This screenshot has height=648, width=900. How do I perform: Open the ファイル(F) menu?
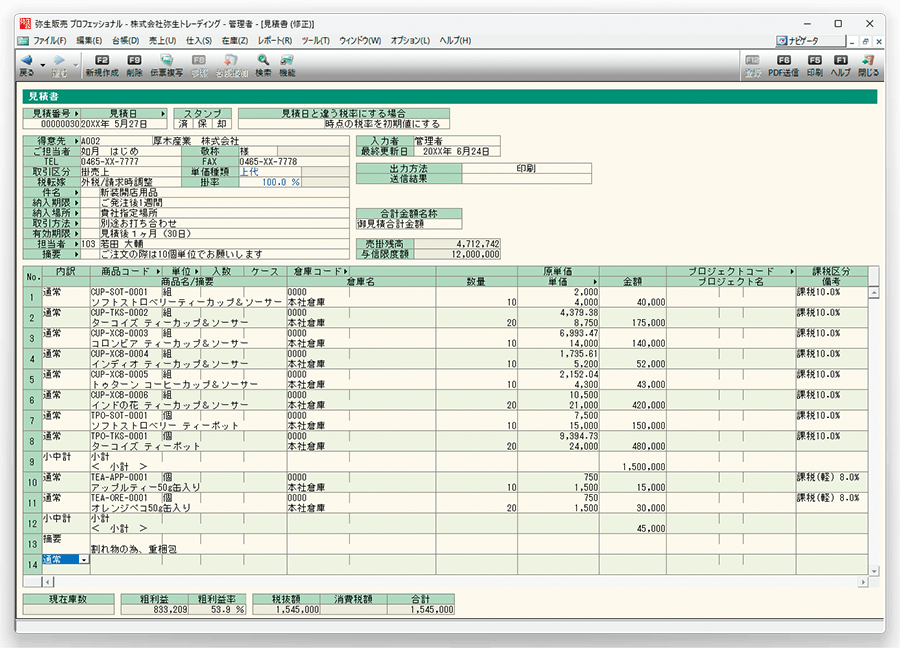tap(49, 41)
